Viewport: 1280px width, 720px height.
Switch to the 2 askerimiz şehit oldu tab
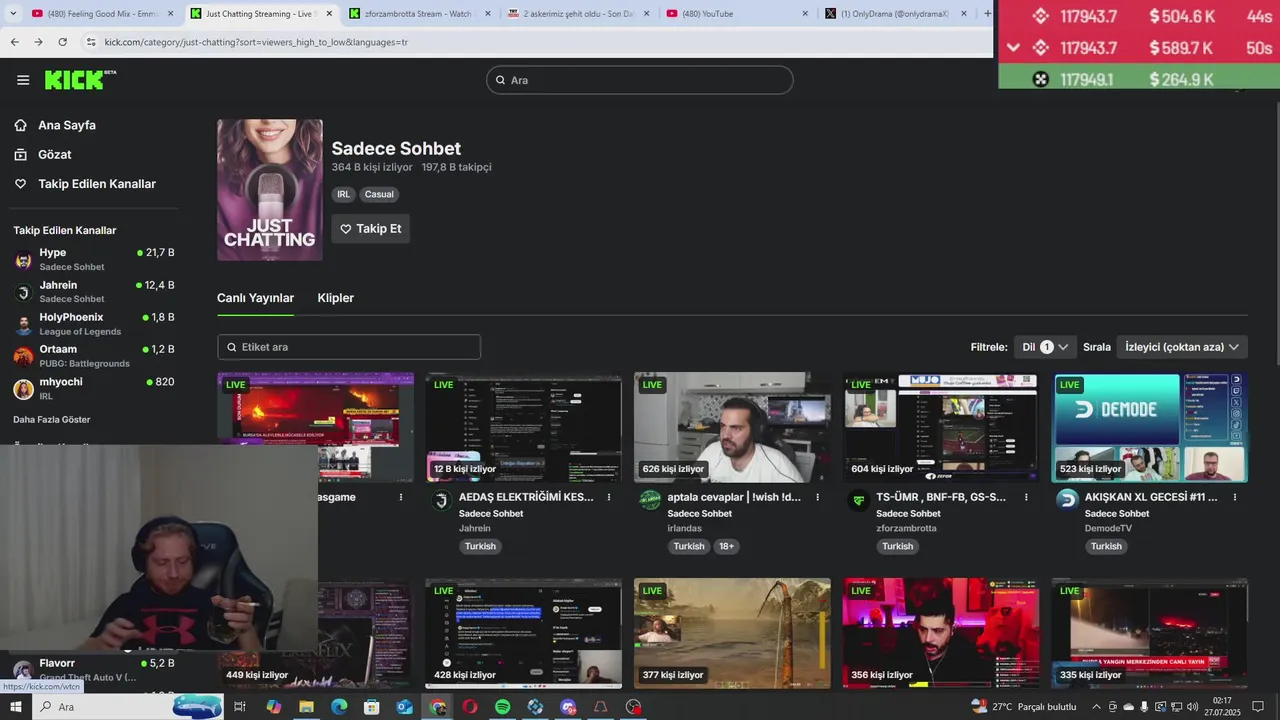coord(578,14)
